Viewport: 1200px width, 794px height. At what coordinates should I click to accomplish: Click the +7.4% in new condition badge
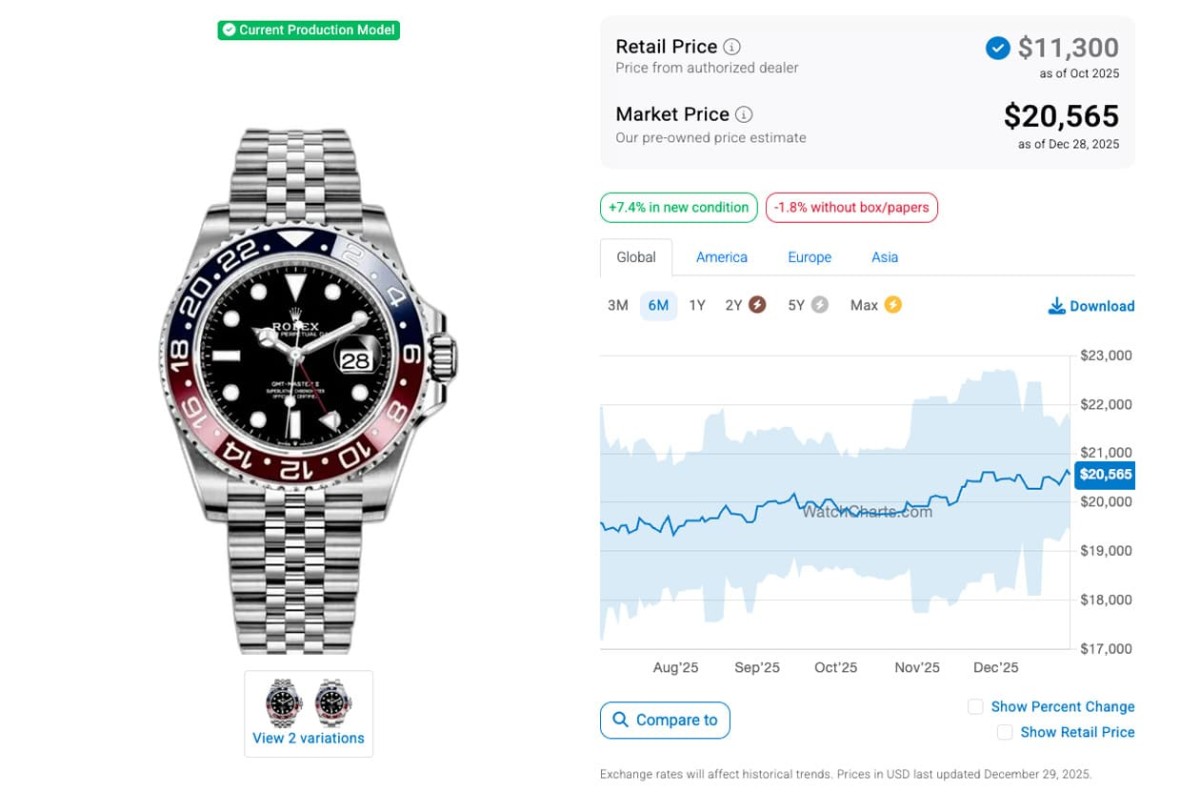point(679,208)
